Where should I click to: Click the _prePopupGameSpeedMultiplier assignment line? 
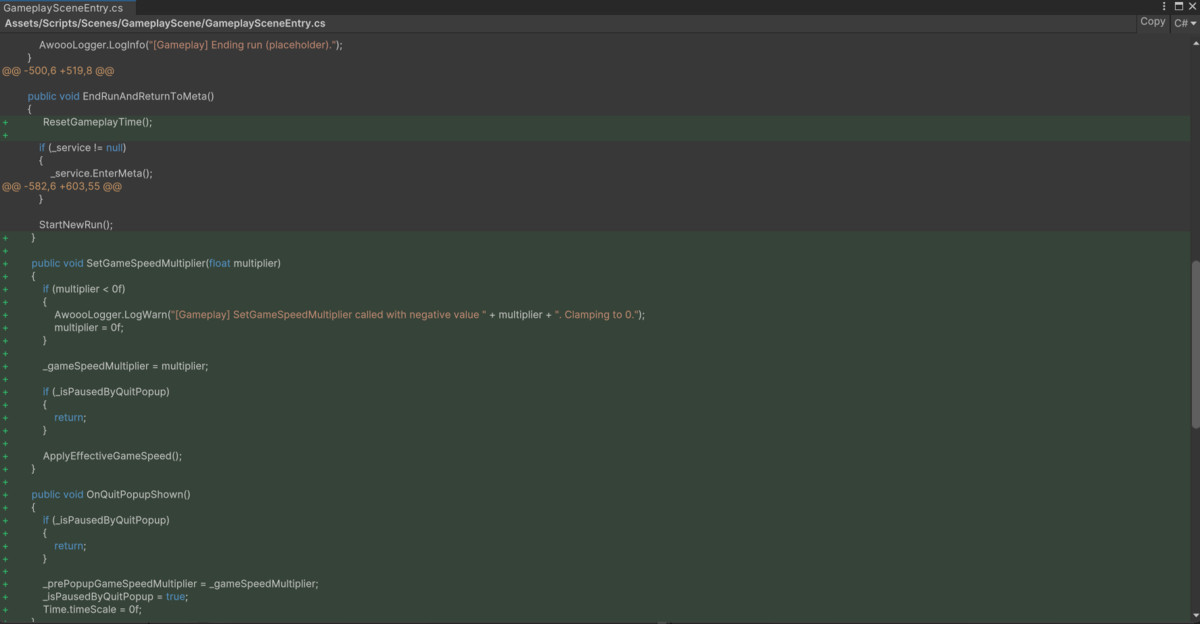coord(180,584)
